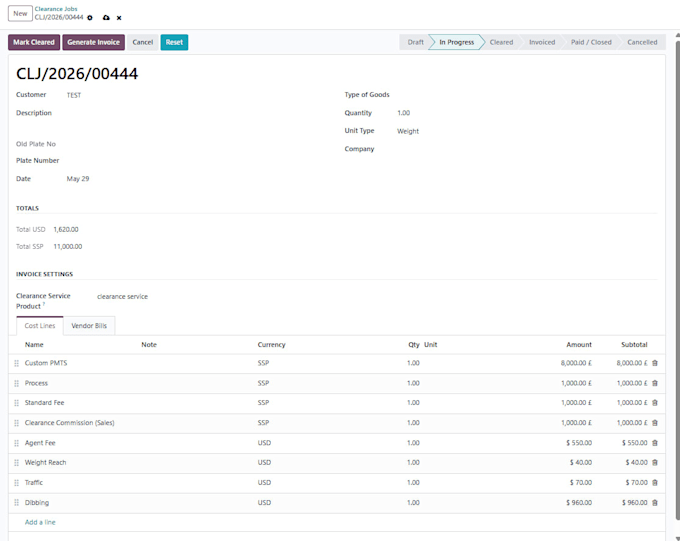Select the Paid / Closed status stage
This screenshot has width=680, height=541.
coord(591,42)
